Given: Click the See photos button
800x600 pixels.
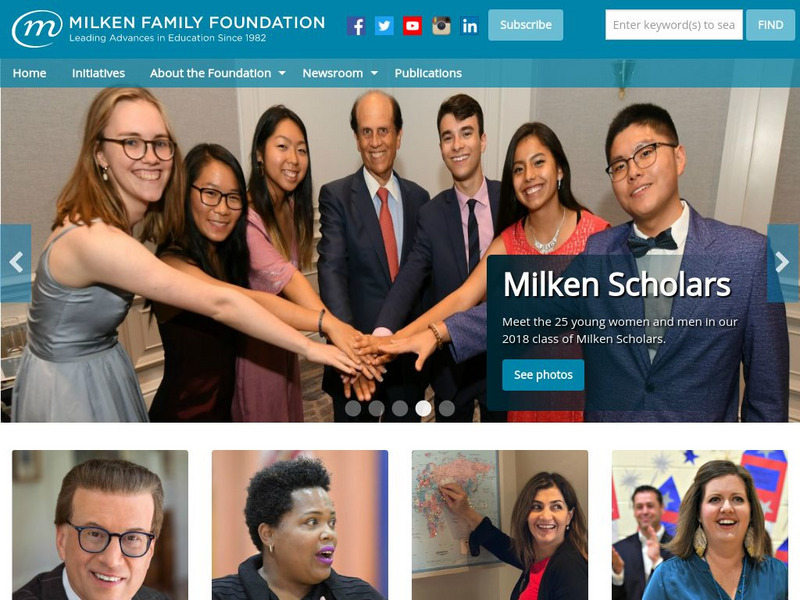Looking at the screenshot, I should [543, 375].
